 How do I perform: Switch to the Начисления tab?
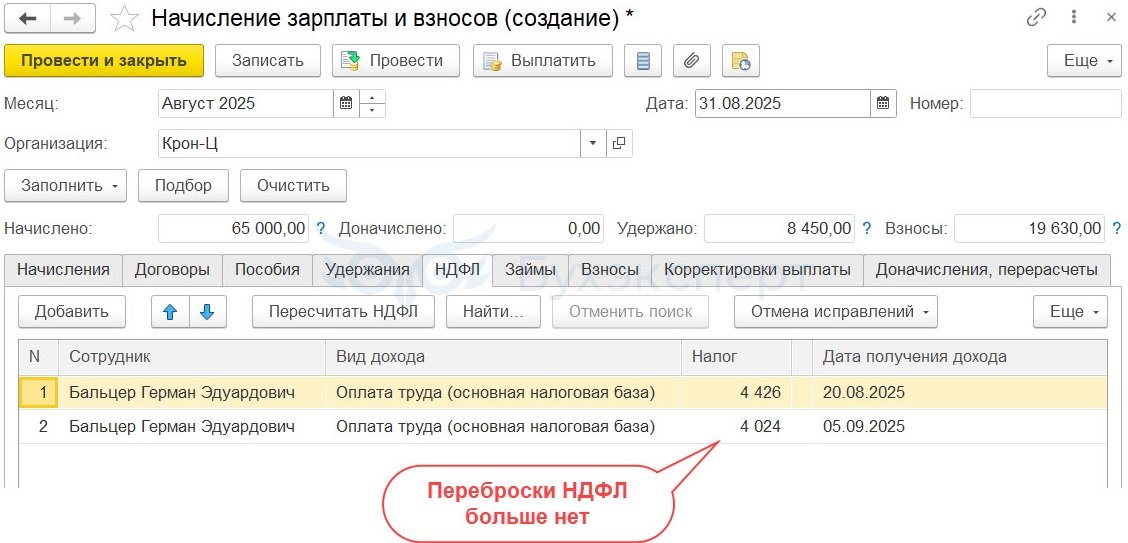pyautogui.click(x=63, y=270)
